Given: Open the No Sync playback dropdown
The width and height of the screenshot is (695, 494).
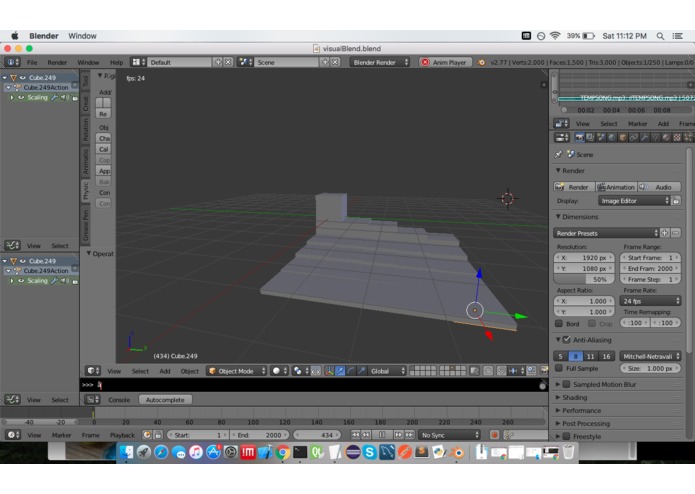Looking at the screenshot, I should (x=449, y=435).
